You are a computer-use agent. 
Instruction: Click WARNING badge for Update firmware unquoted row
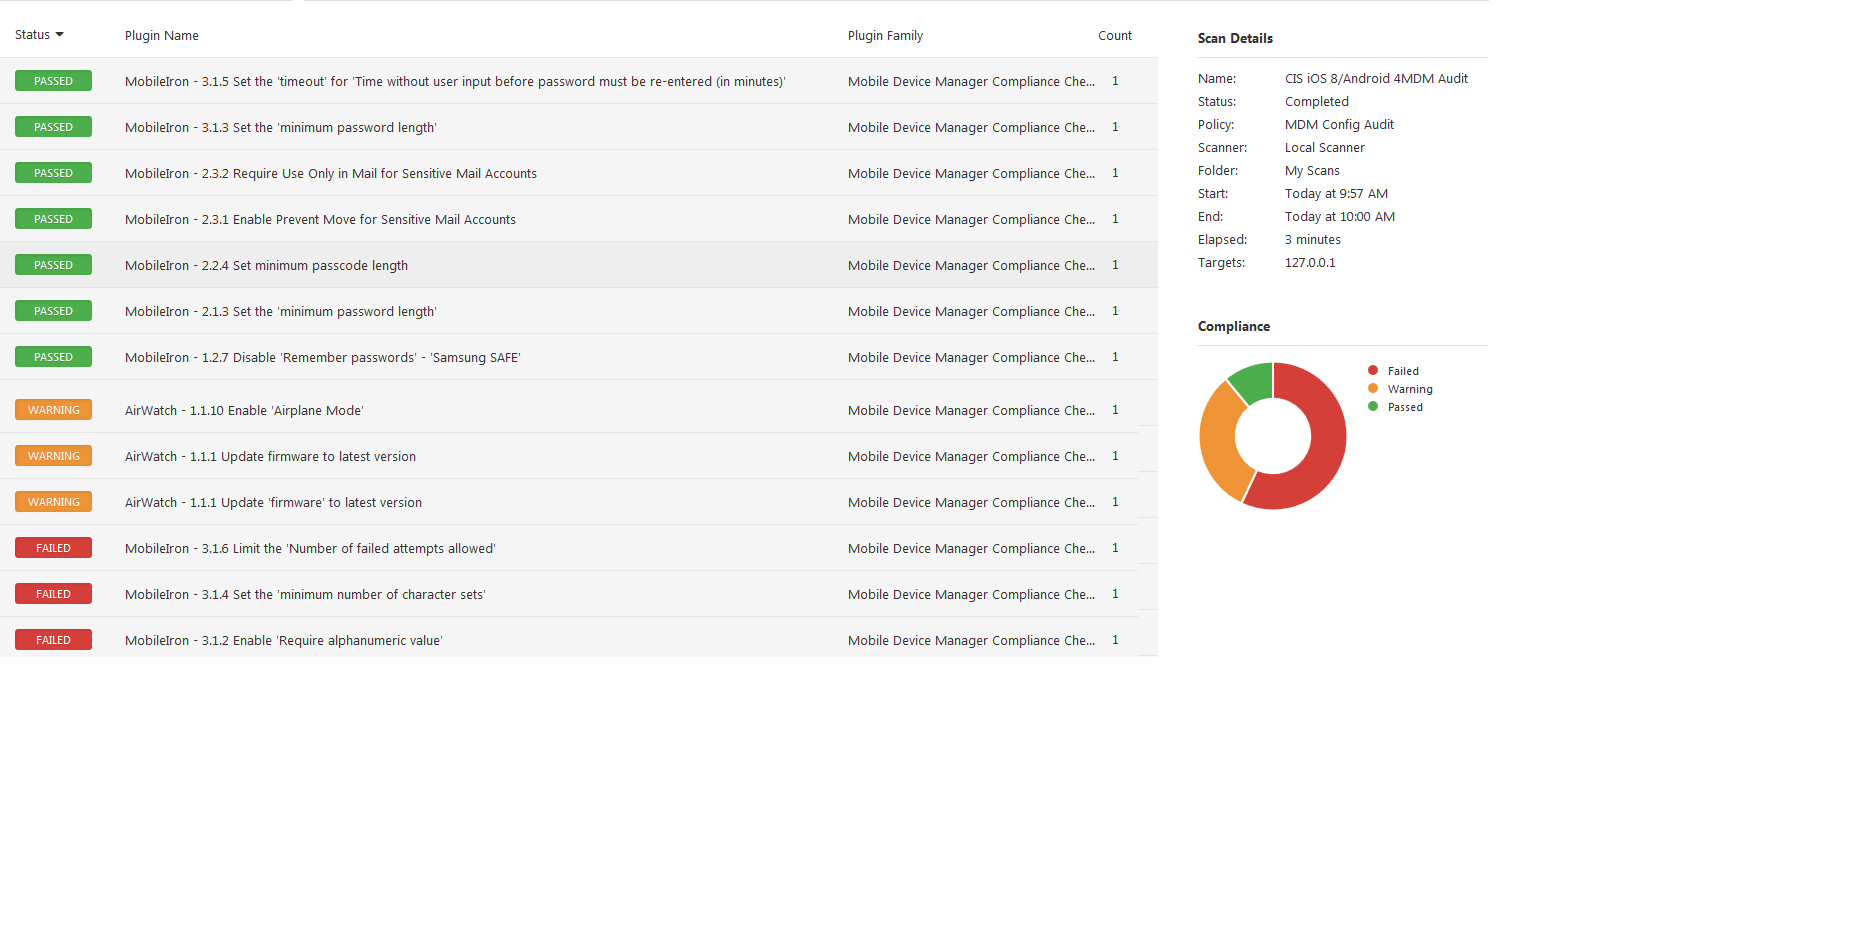[53, 456]
